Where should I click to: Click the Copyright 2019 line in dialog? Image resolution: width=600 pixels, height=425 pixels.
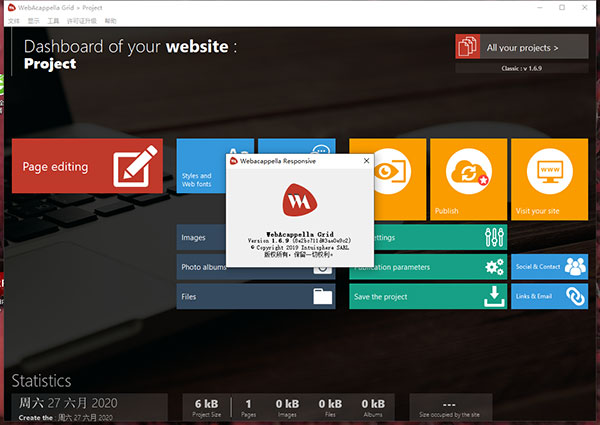(300, 248)
